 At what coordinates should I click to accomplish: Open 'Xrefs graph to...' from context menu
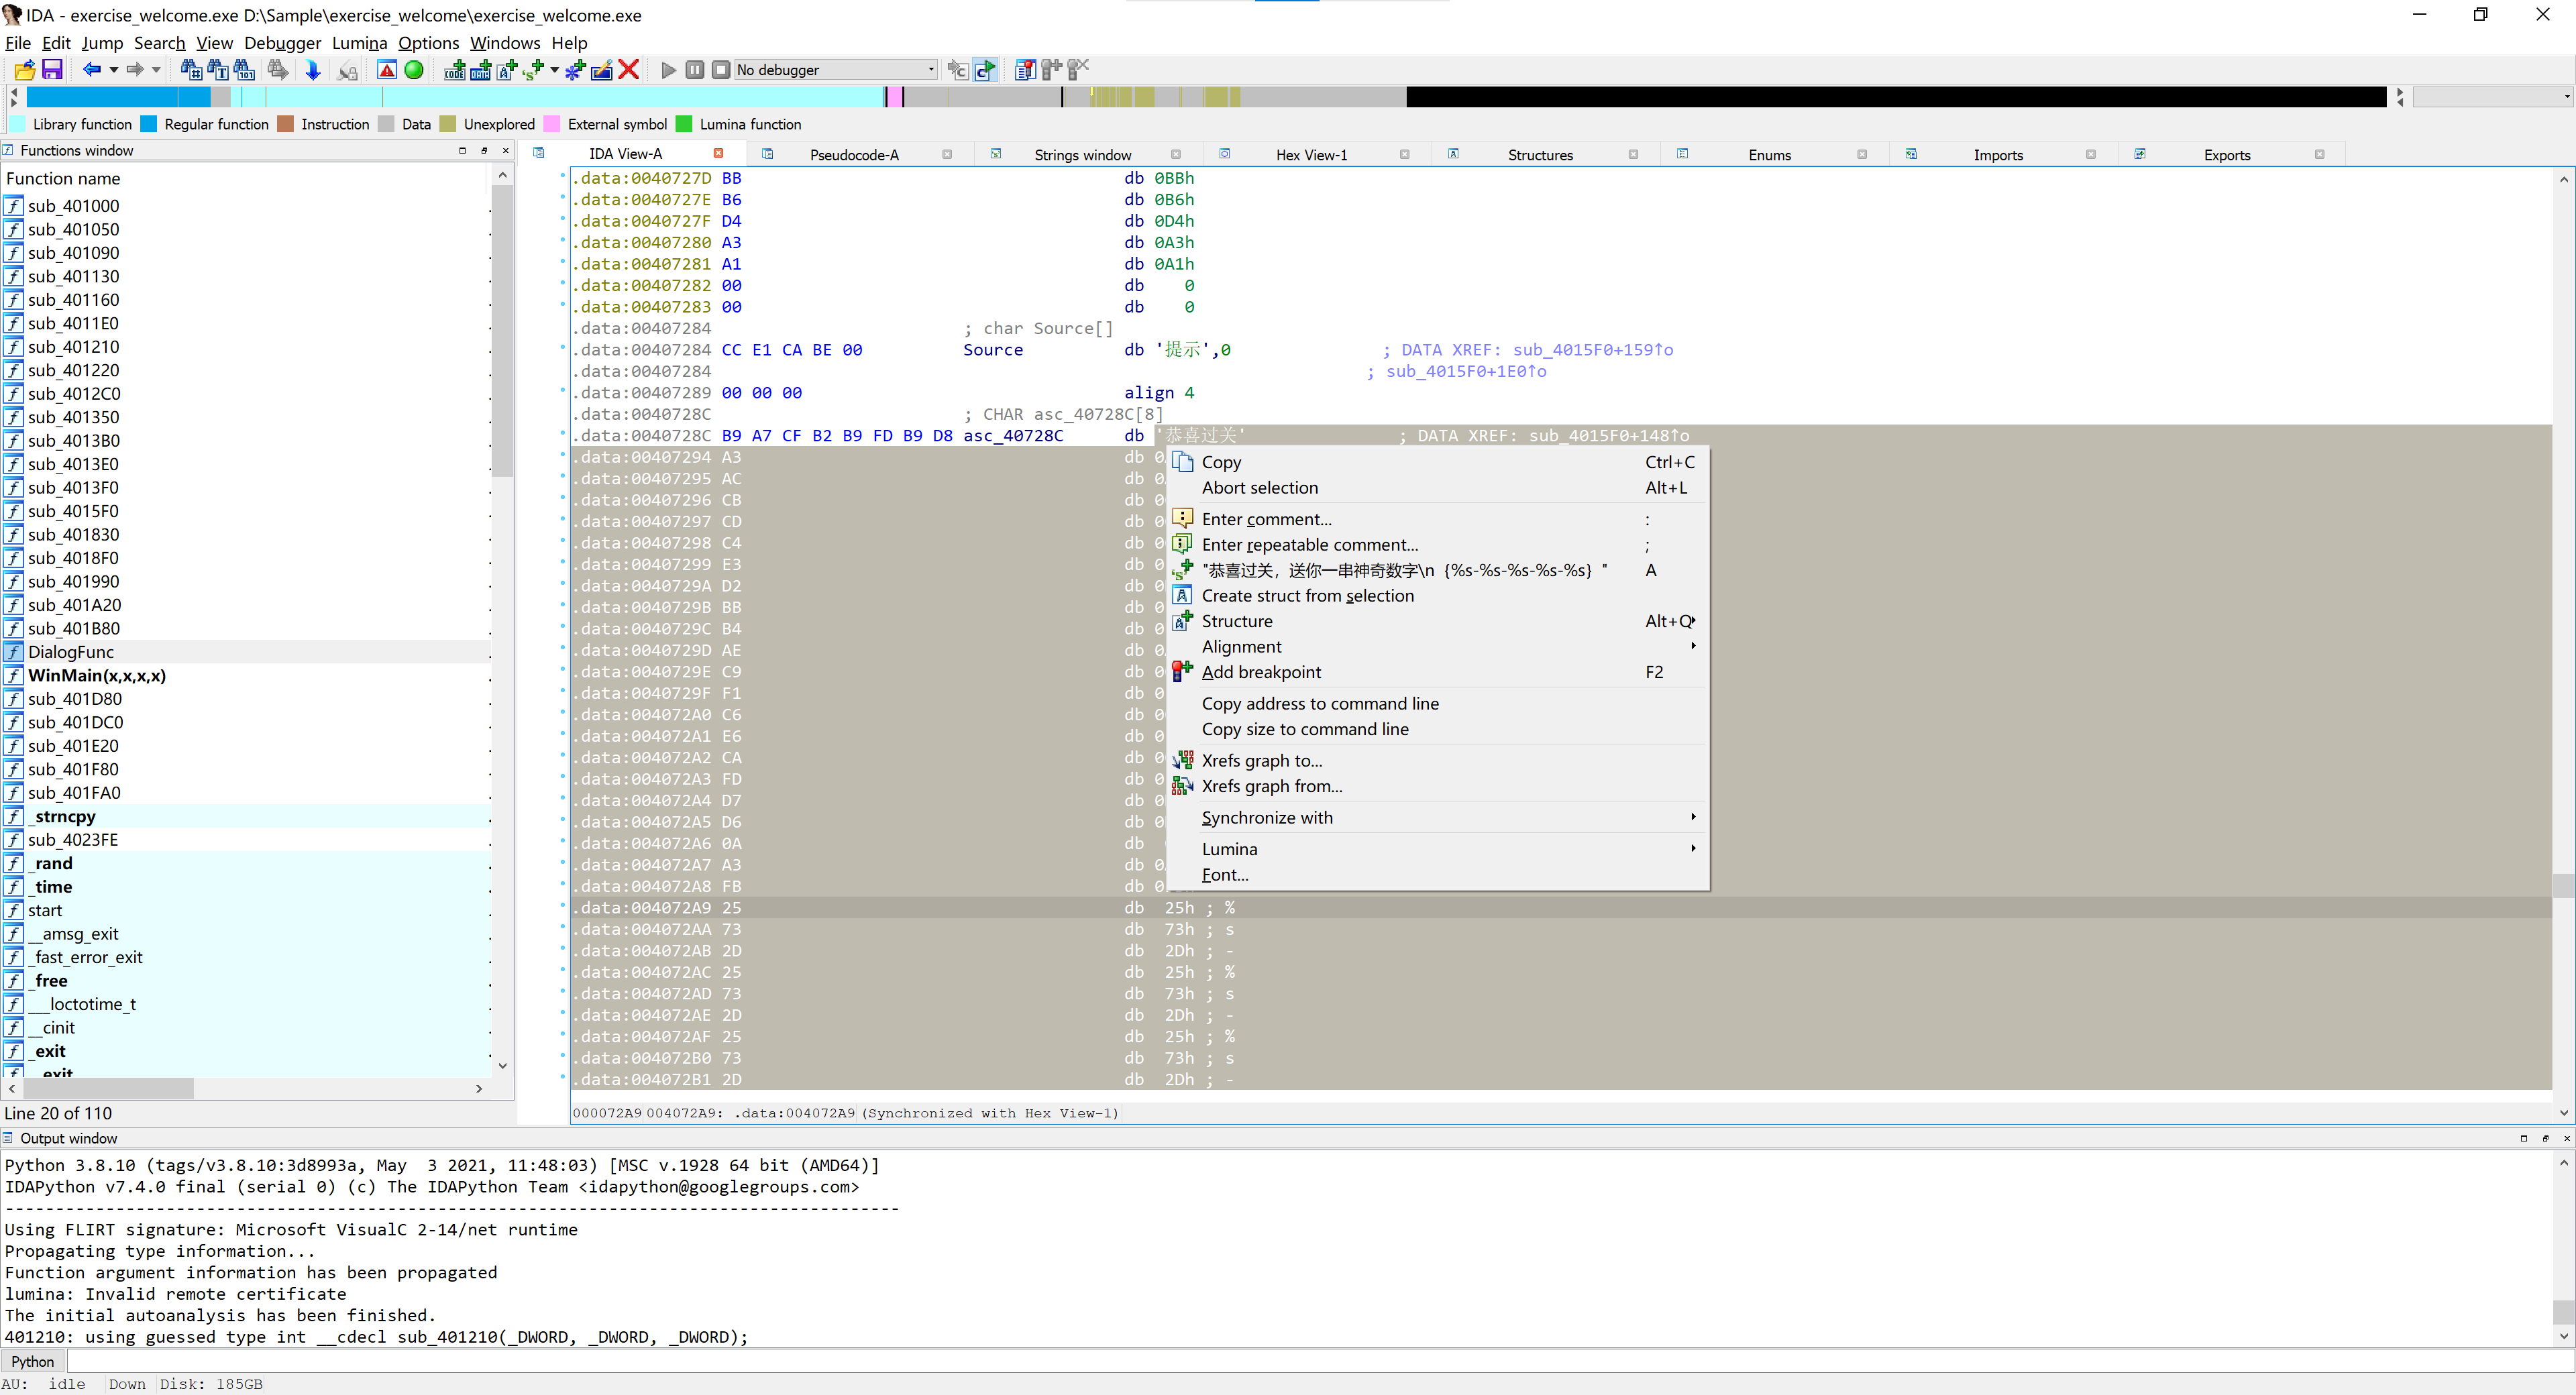(x=1438, y=761)
